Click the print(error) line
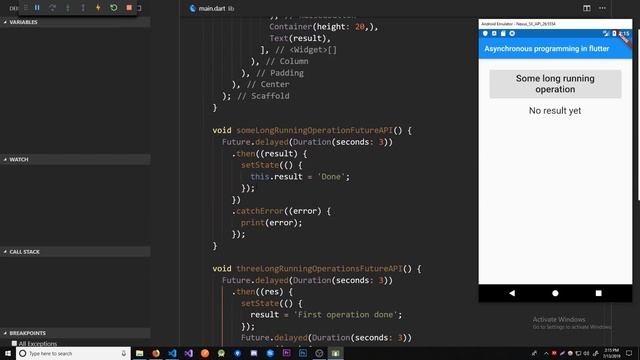Image resolution: width=640 pixels, height=360 pixels. (271, 223)
